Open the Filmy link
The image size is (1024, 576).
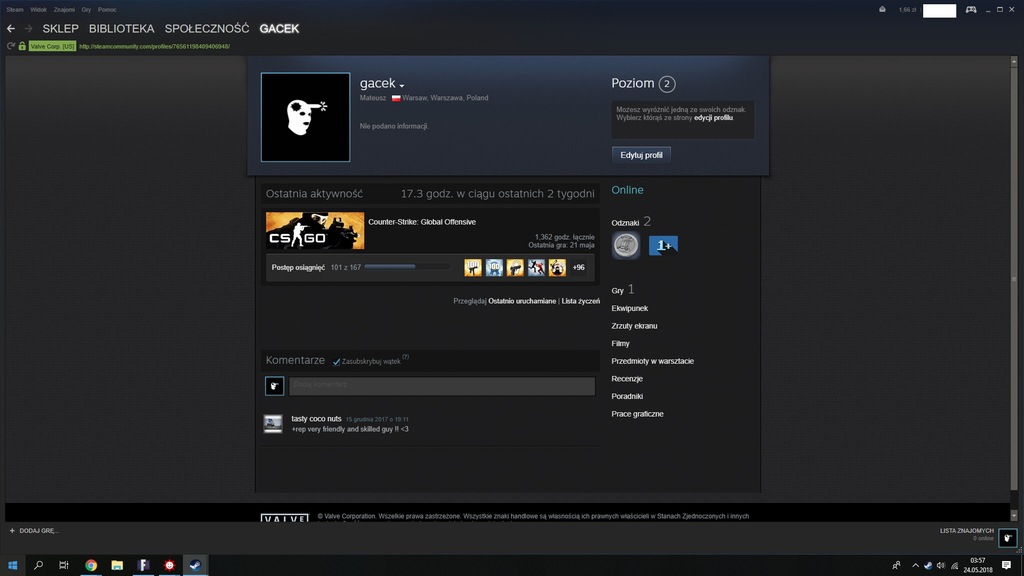pos(620,344)
